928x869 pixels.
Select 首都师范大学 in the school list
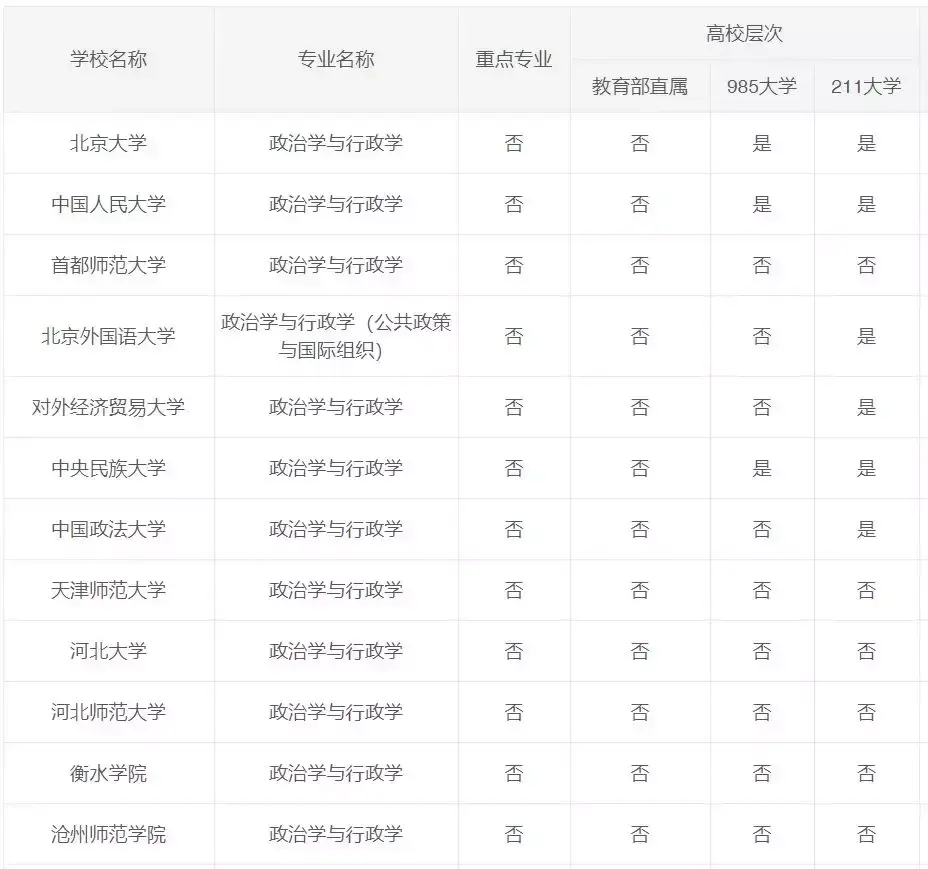click(108, 265)
